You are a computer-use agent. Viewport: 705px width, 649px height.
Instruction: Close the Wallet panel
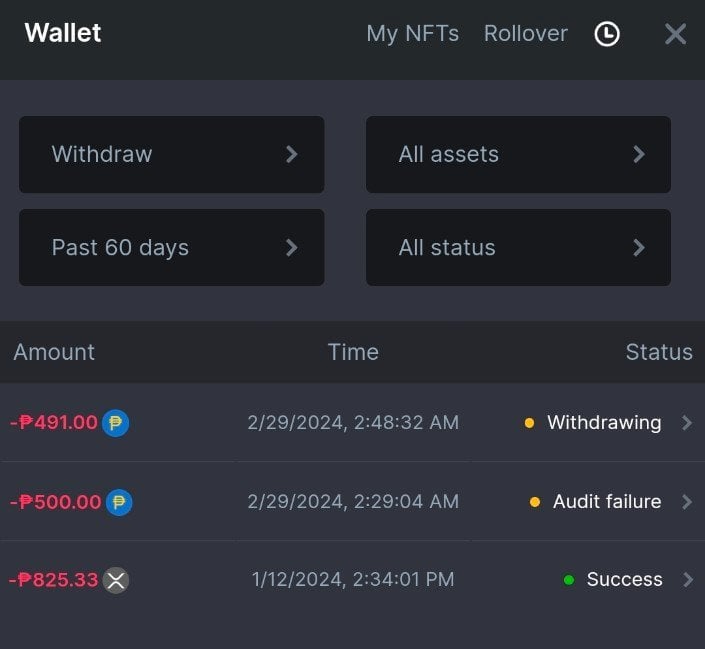coord(675,34)
